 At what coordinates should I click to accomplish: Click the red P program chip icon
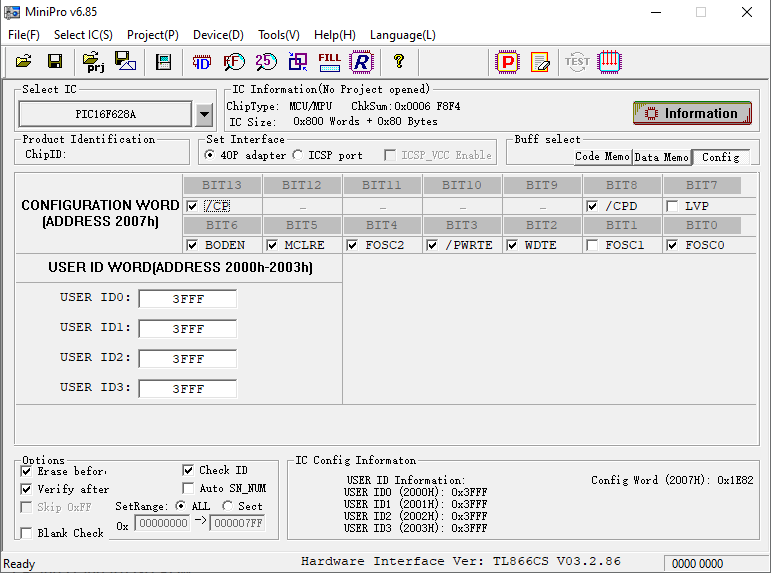pyautogui.click(x=507, y=62)
